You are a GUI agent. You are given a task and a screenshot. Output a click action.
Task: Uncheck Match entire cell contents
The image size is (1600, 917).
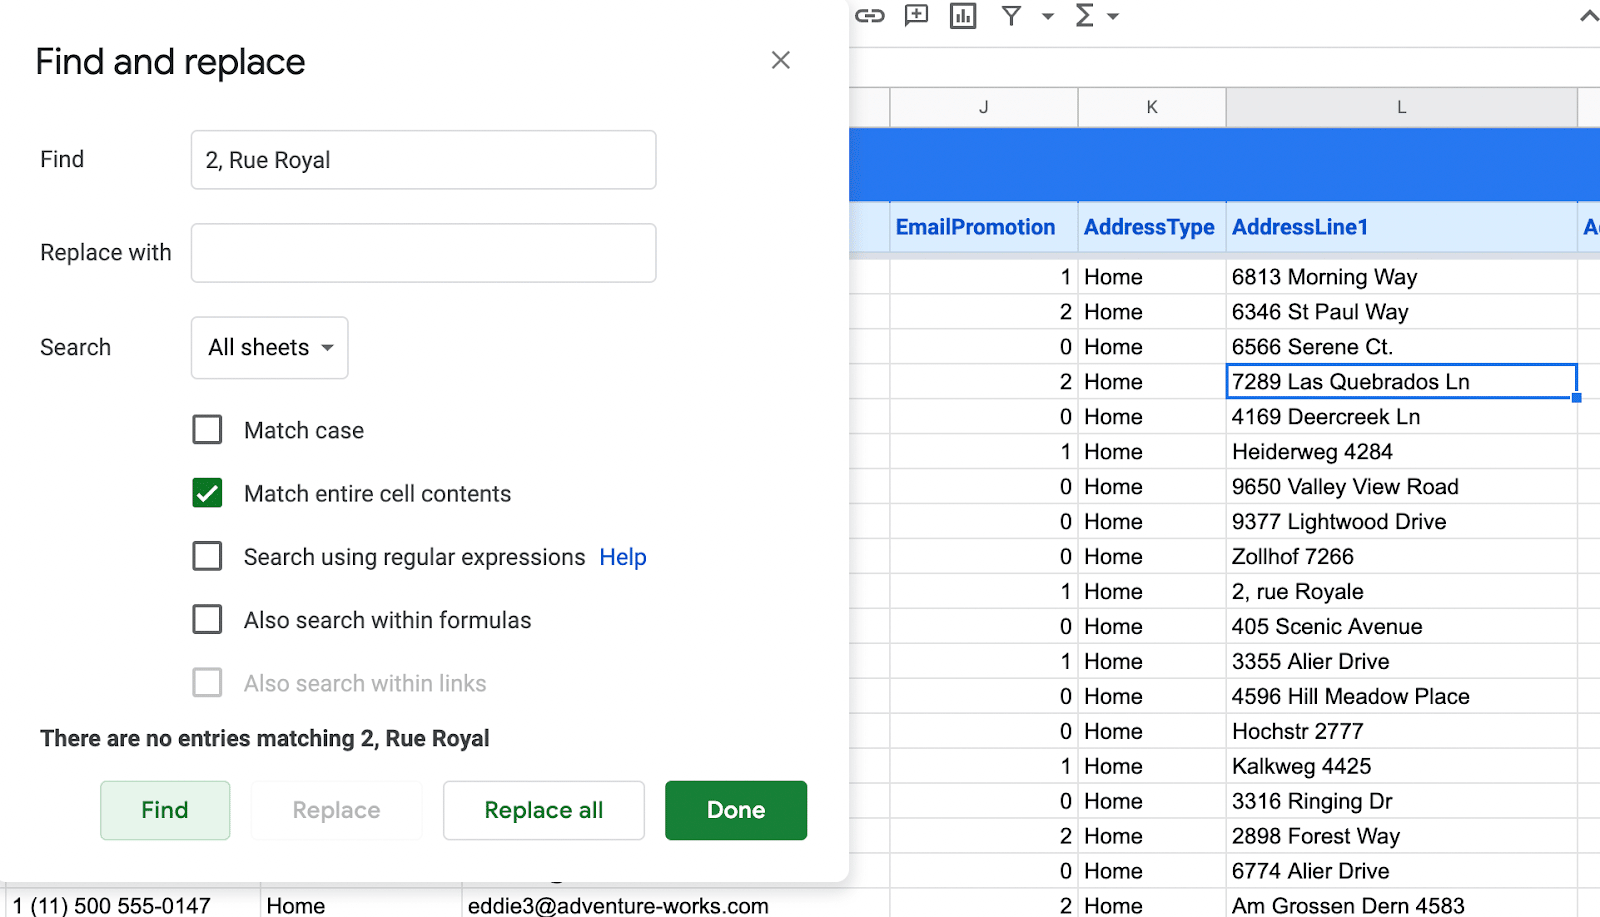point(207,493)
